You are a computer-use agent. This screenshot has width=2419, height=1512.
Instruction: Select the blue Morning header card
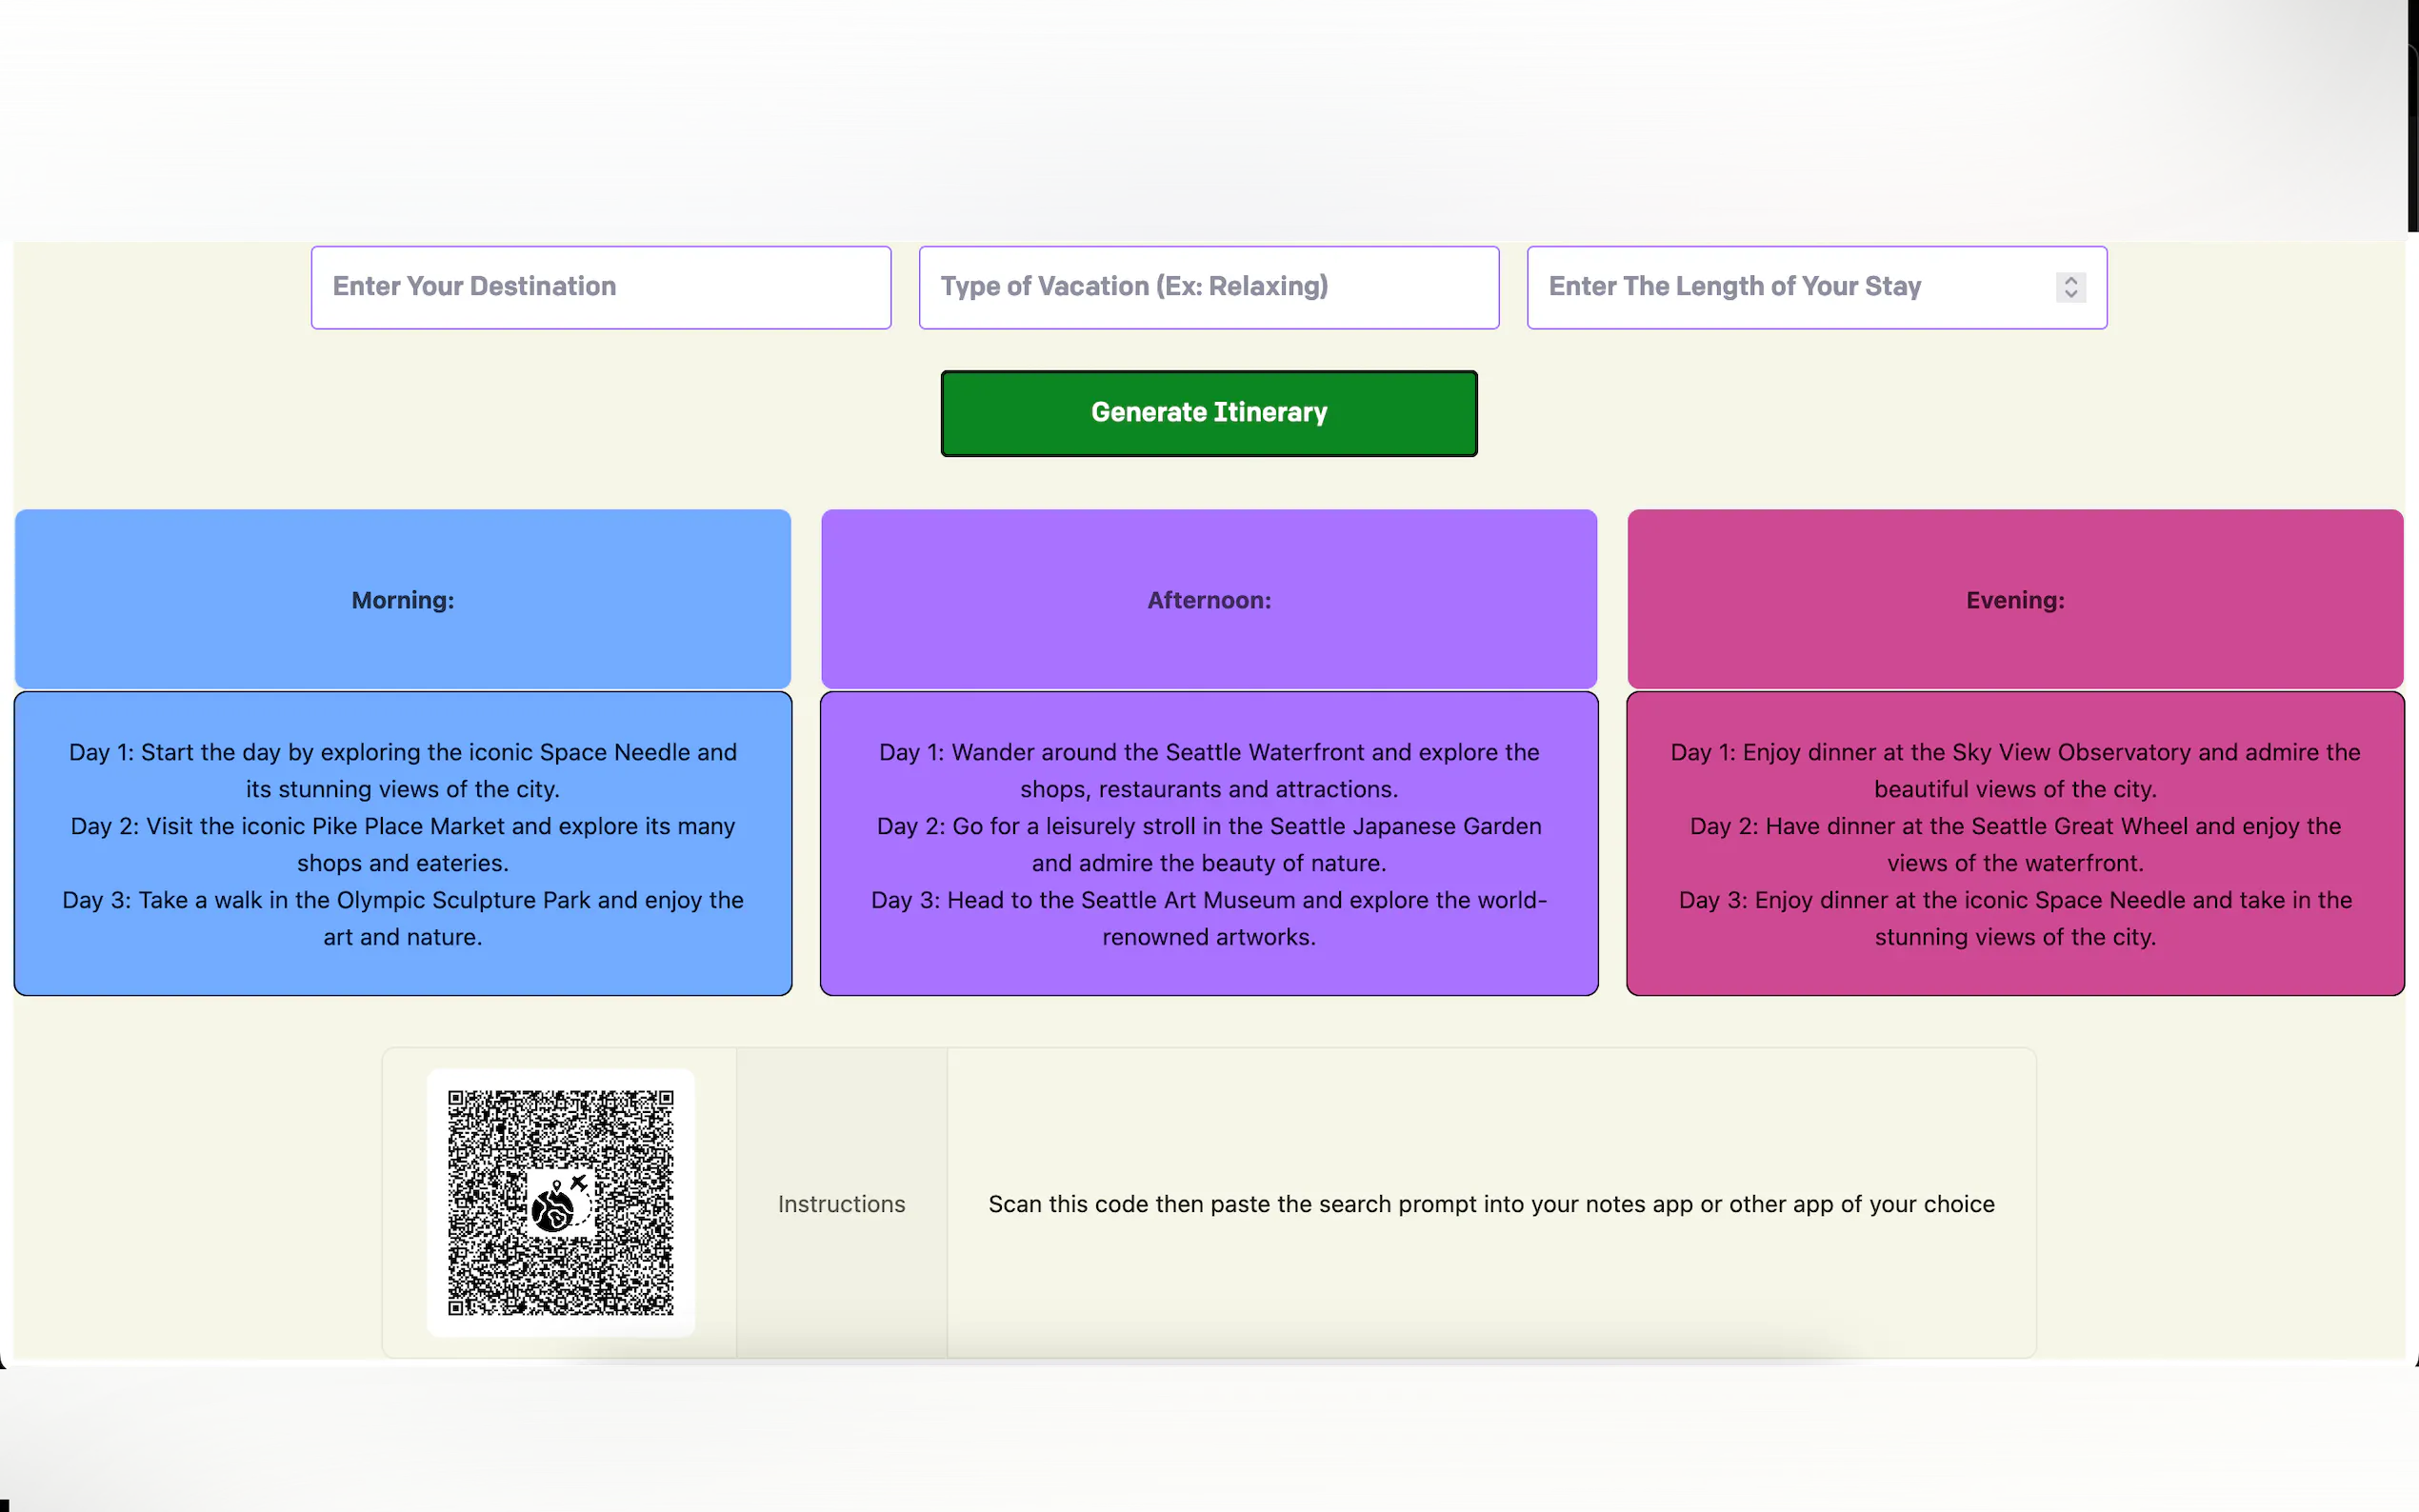click(402, 599)
